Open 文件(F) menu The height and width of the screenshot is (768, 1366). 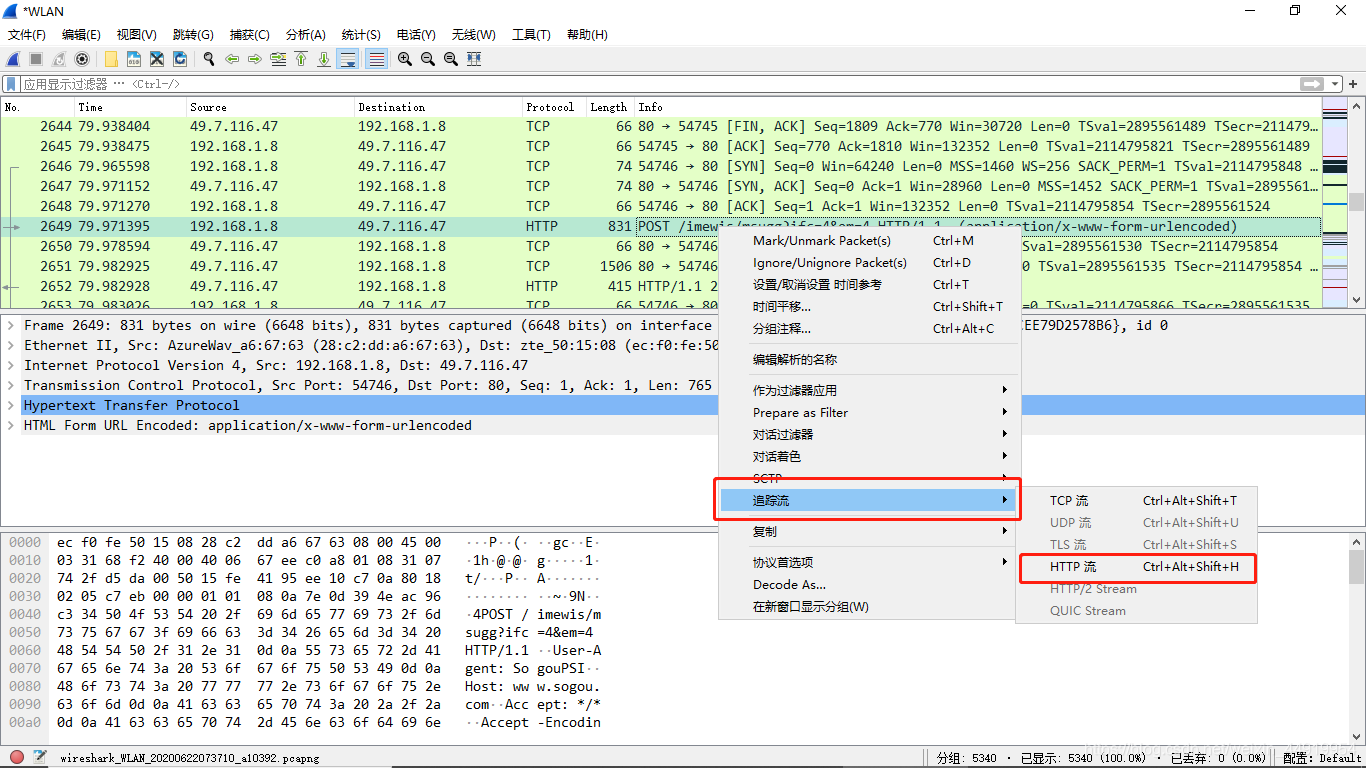click(27, 35)
